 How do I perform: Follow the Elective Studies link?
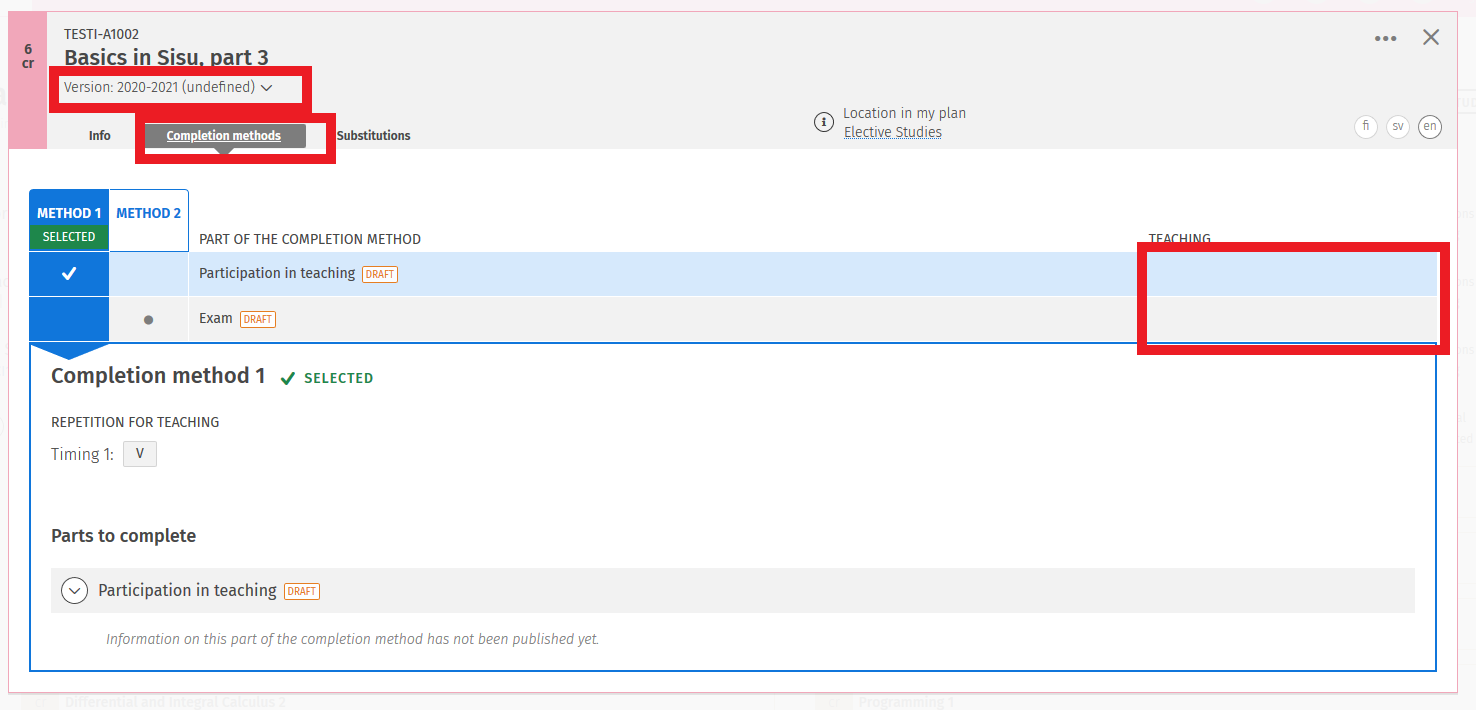click(892, 132)
